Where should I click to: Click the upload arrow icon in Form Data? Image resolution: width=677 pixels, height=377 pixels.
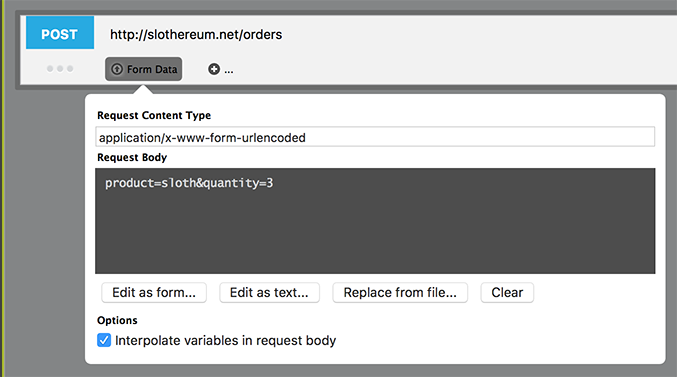(x=117, y=69)
